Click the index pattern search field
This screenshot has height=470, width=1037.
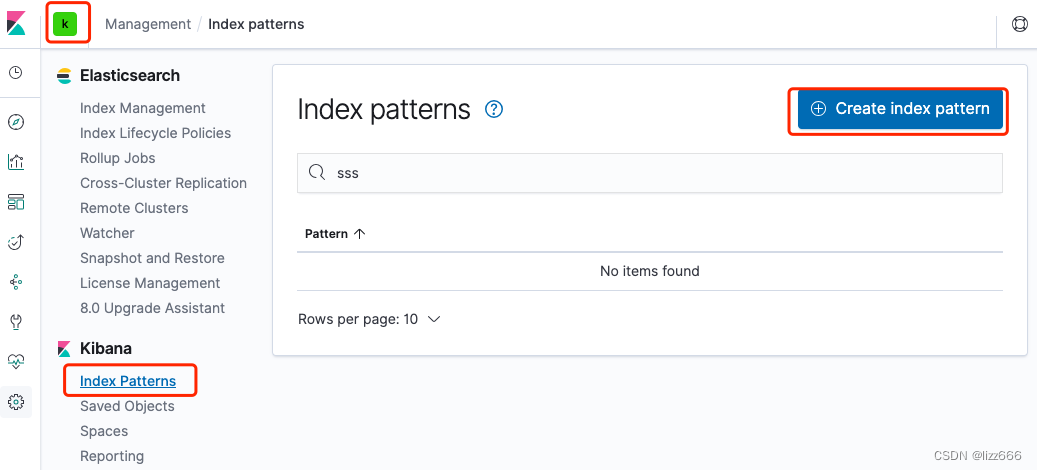649,173
